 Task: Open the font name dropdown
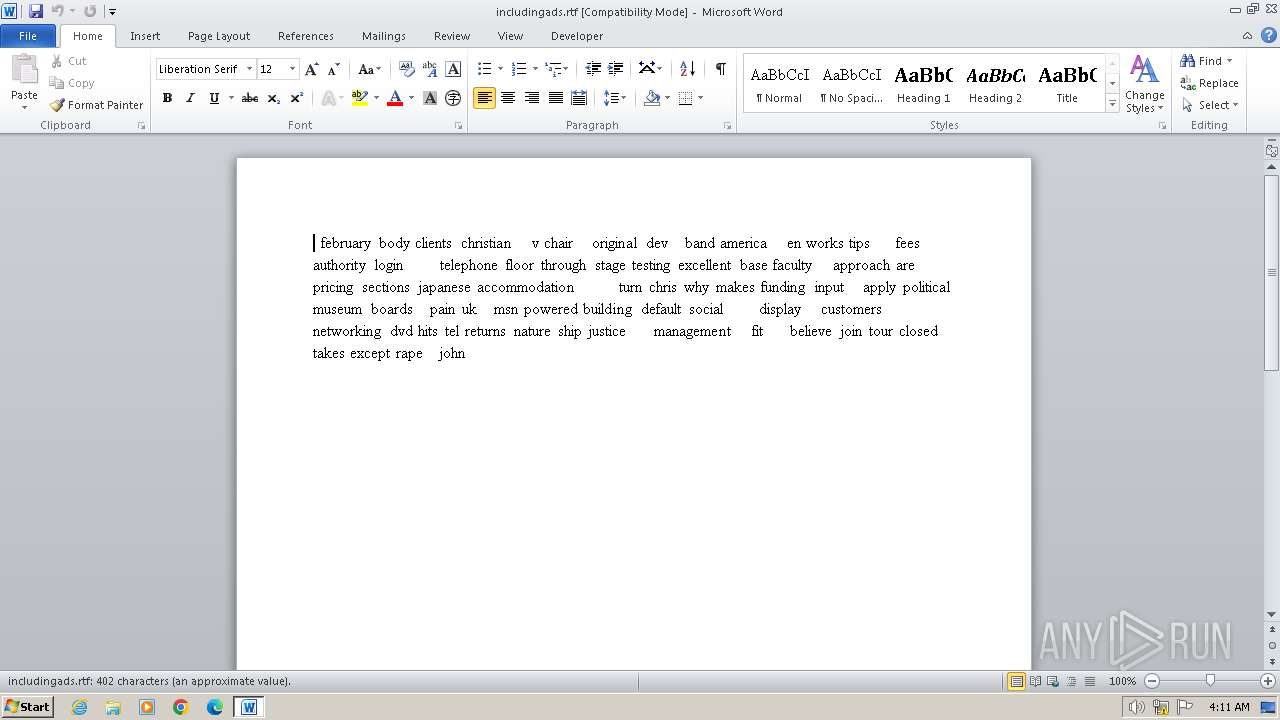[x=250, y=69]
